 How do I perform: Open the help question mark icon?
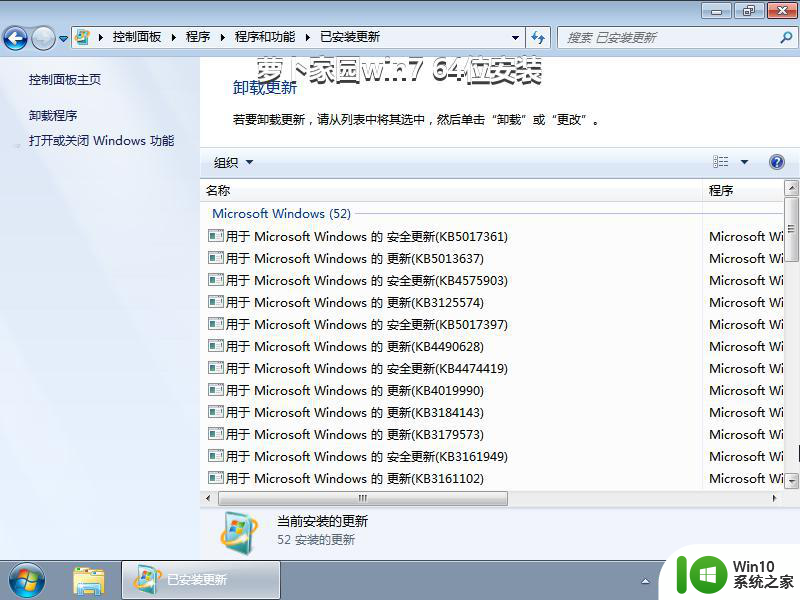click(776, 162)
